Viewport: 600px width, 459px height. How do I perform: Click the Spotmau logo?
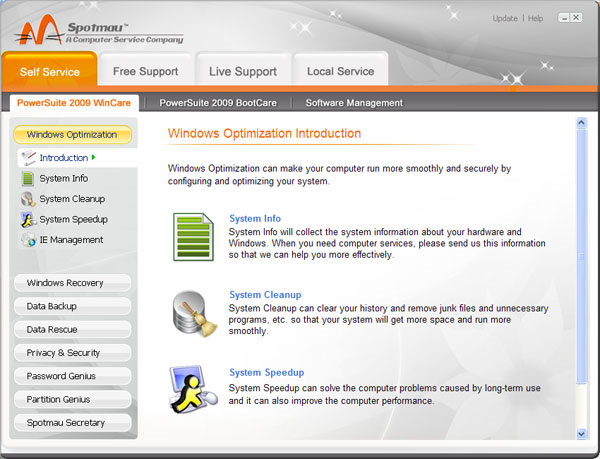pyautogui.click(x=99, y=31)
